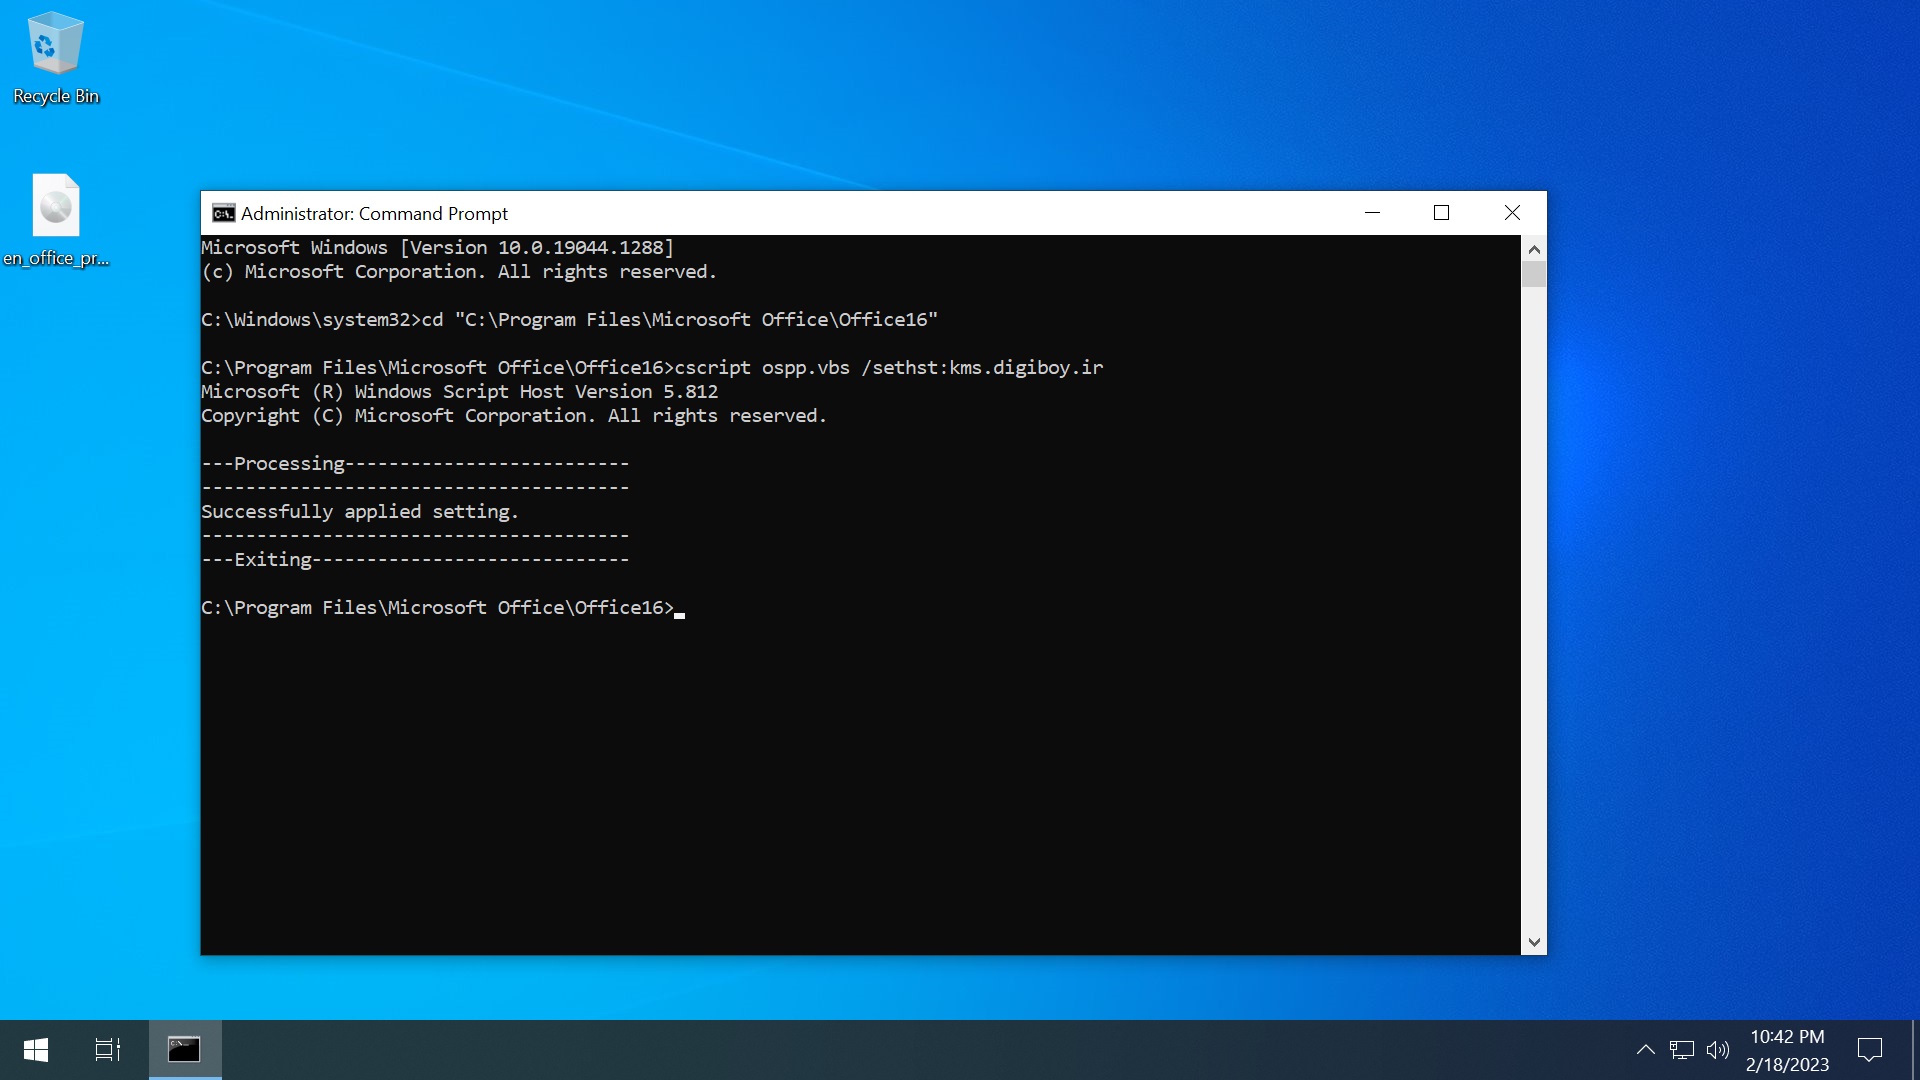Click the "Copyright (C) Microsoft Corporation" line

(514, 416)
